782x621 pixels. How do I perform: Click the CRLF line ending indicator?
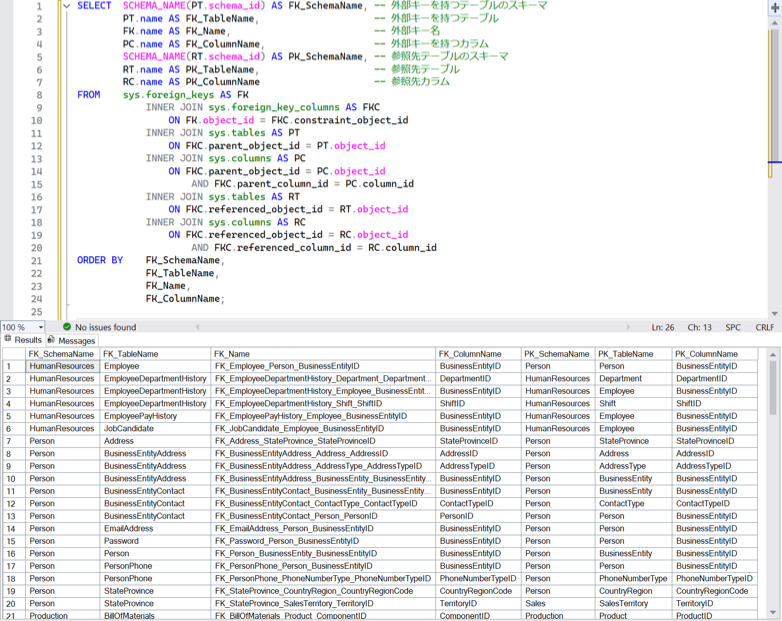pos(765,327)
